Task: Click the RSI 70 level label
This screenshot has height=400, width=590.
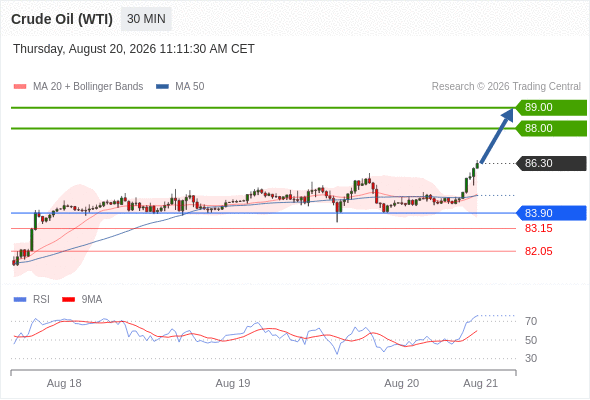Action: tap(531, 321)
